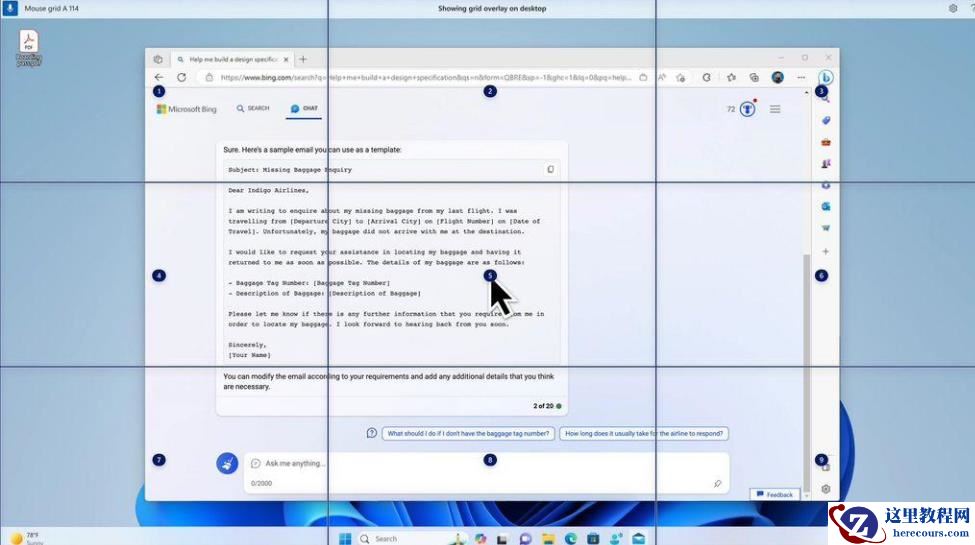This screenshot has width=975, height=545.
Task: Switch to the CHAT tab
Action: [x=304, y=108]
